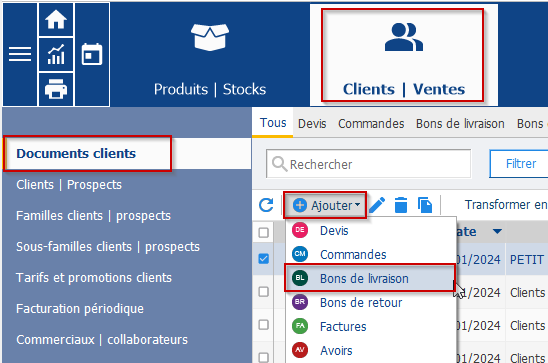Open the home icon
The height and width of the screenshot is (363, 548).
(56, 19)
